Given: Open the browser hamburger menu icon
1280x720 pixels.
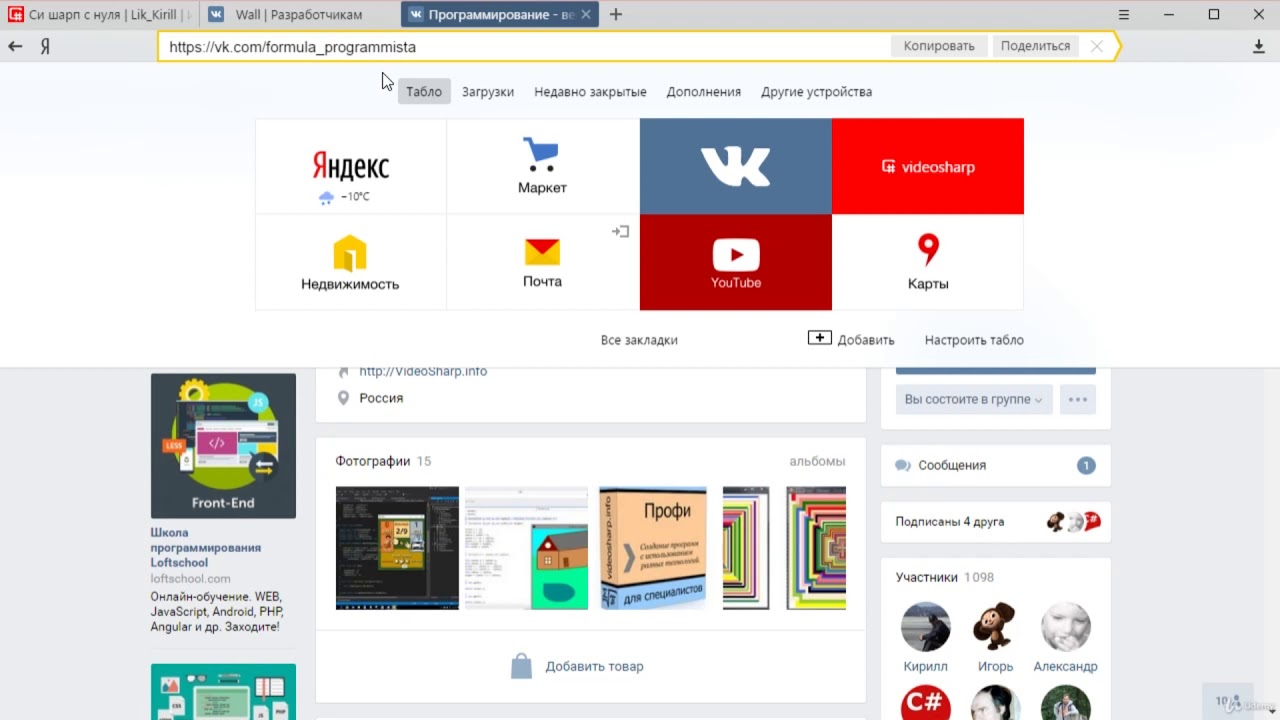Looking at the screenshot, I should (x=1124, y=14).
